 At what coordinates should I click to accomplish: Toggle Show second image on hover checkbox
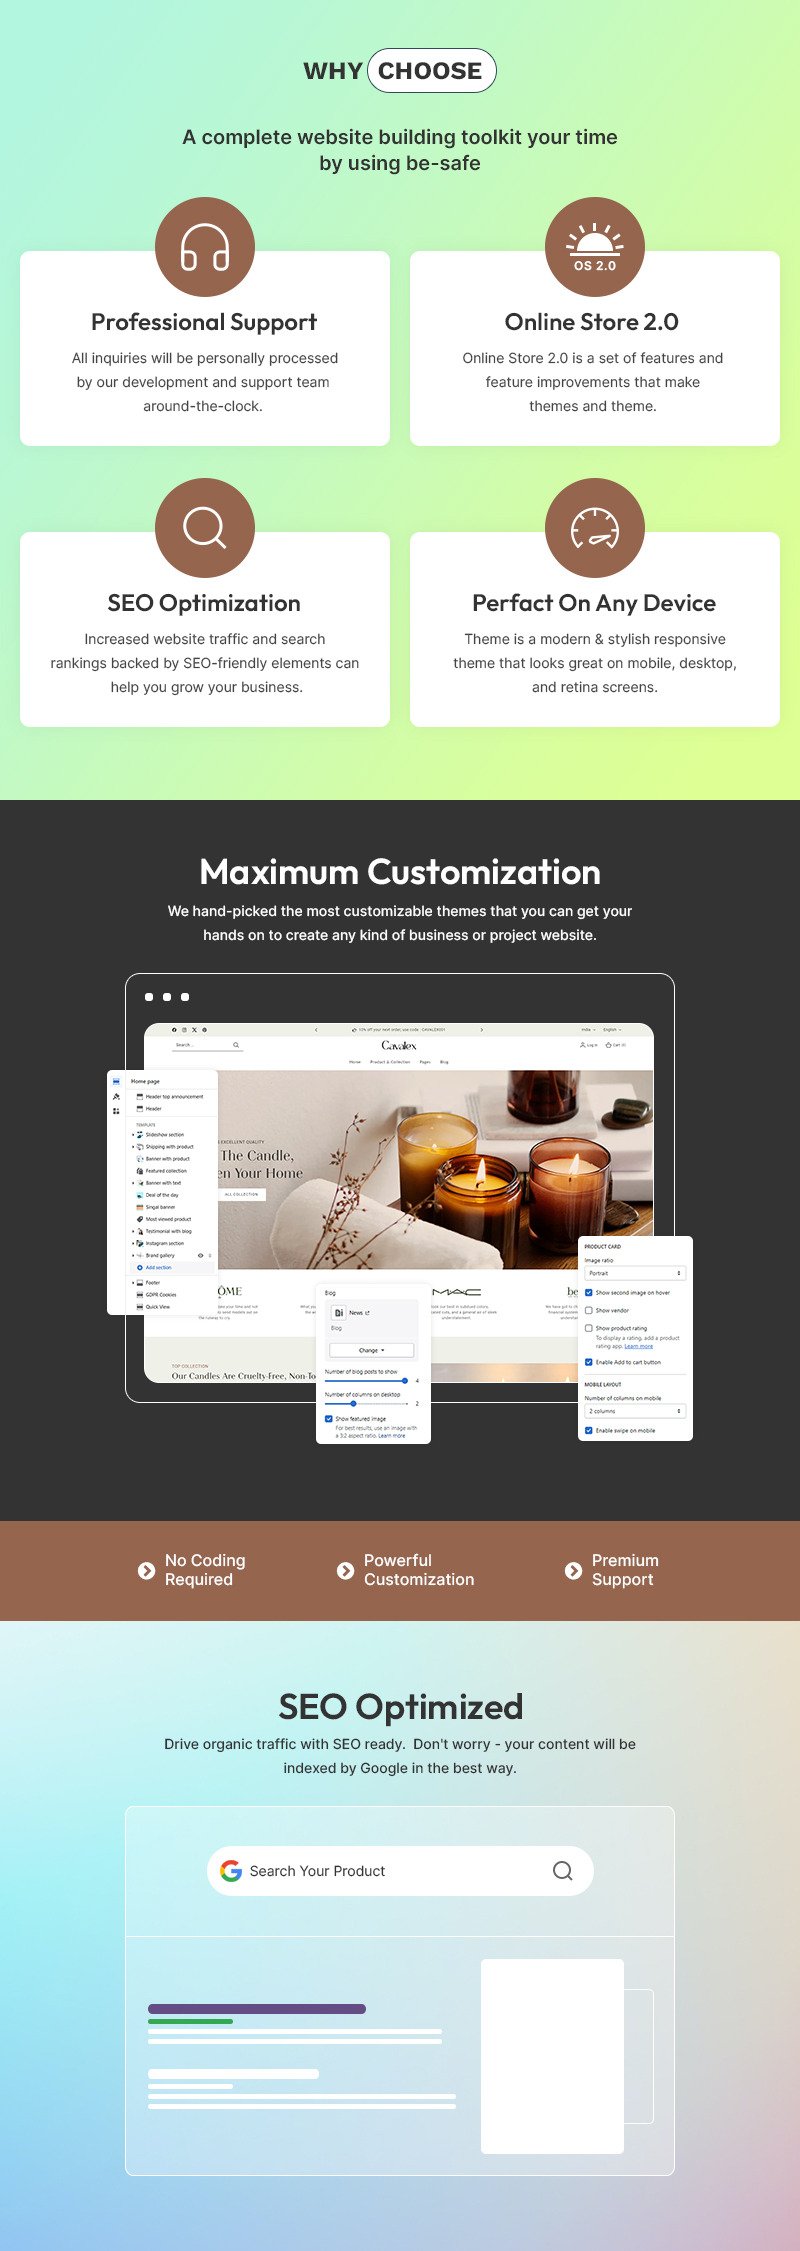(x=589, y=1293)
